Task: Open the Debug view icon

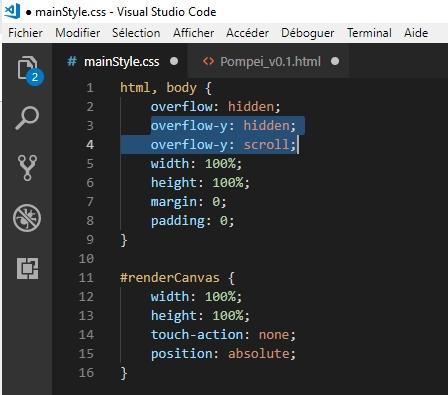Action: pos(27,218)
